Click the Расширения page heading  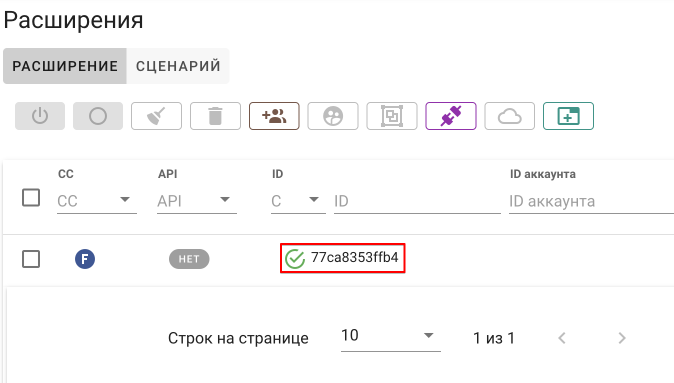click(74, 20)
